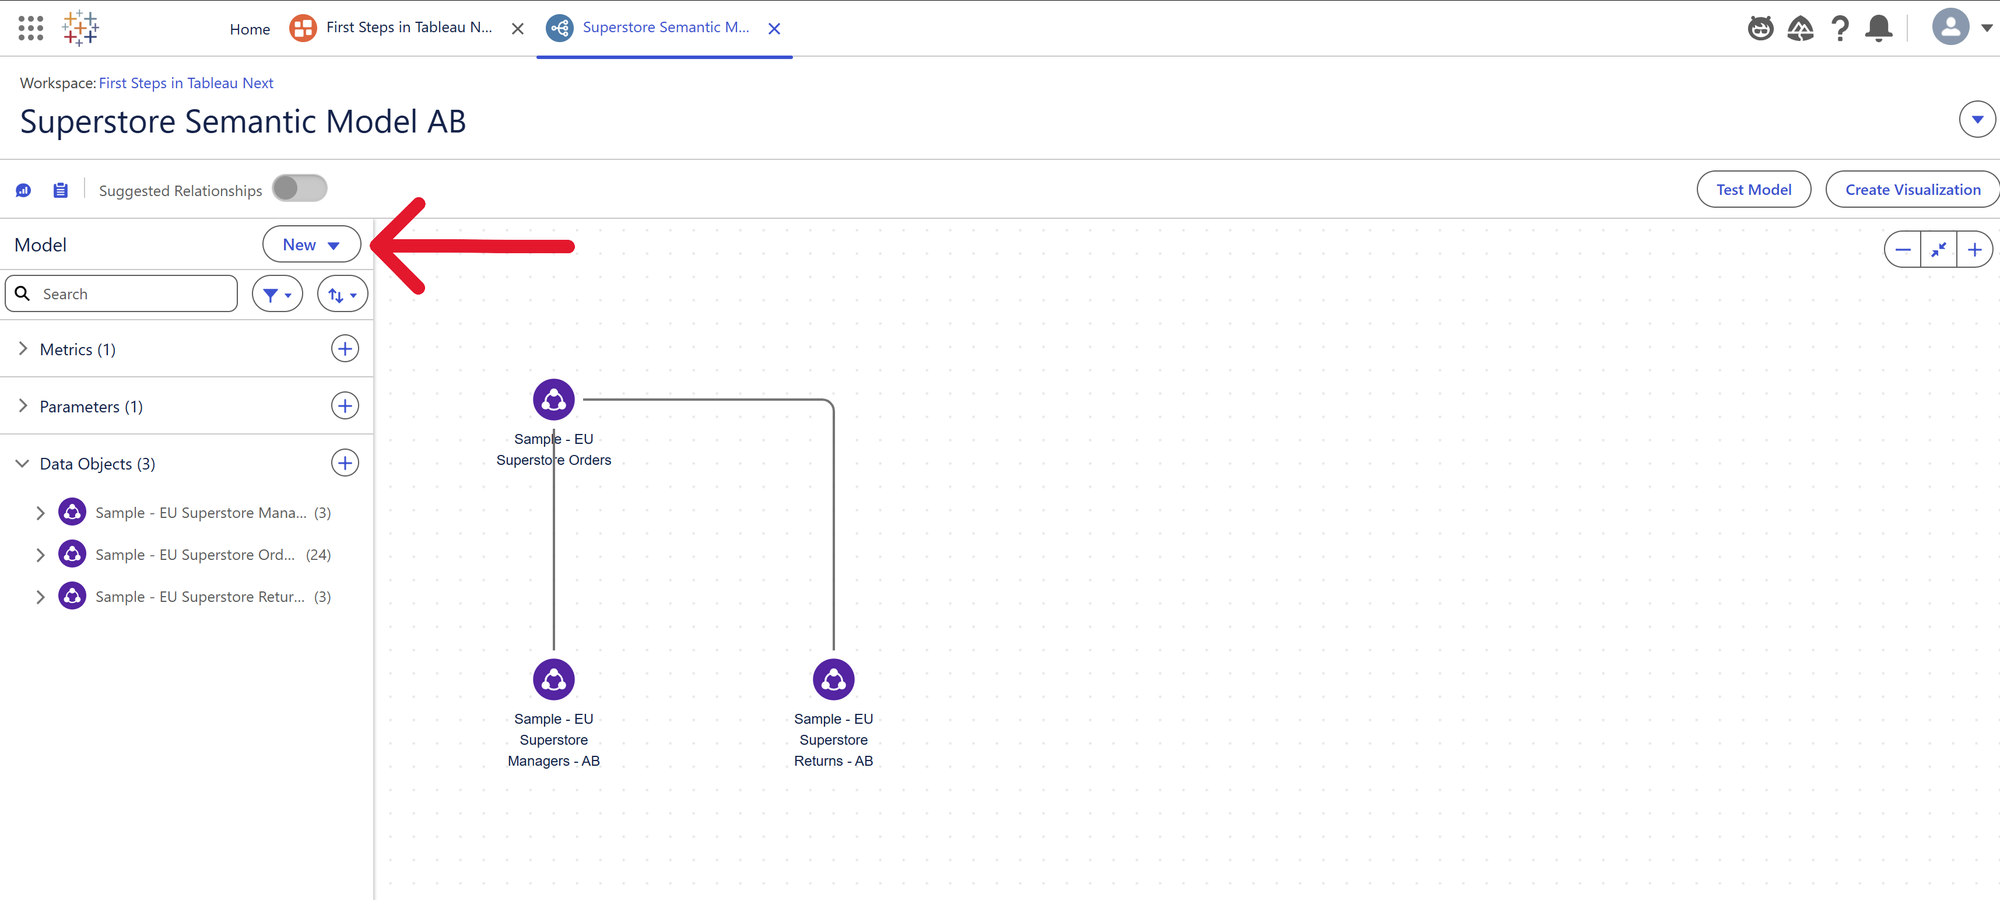Expand Sample - EU Superstore Retur... row

pos(40,597)
